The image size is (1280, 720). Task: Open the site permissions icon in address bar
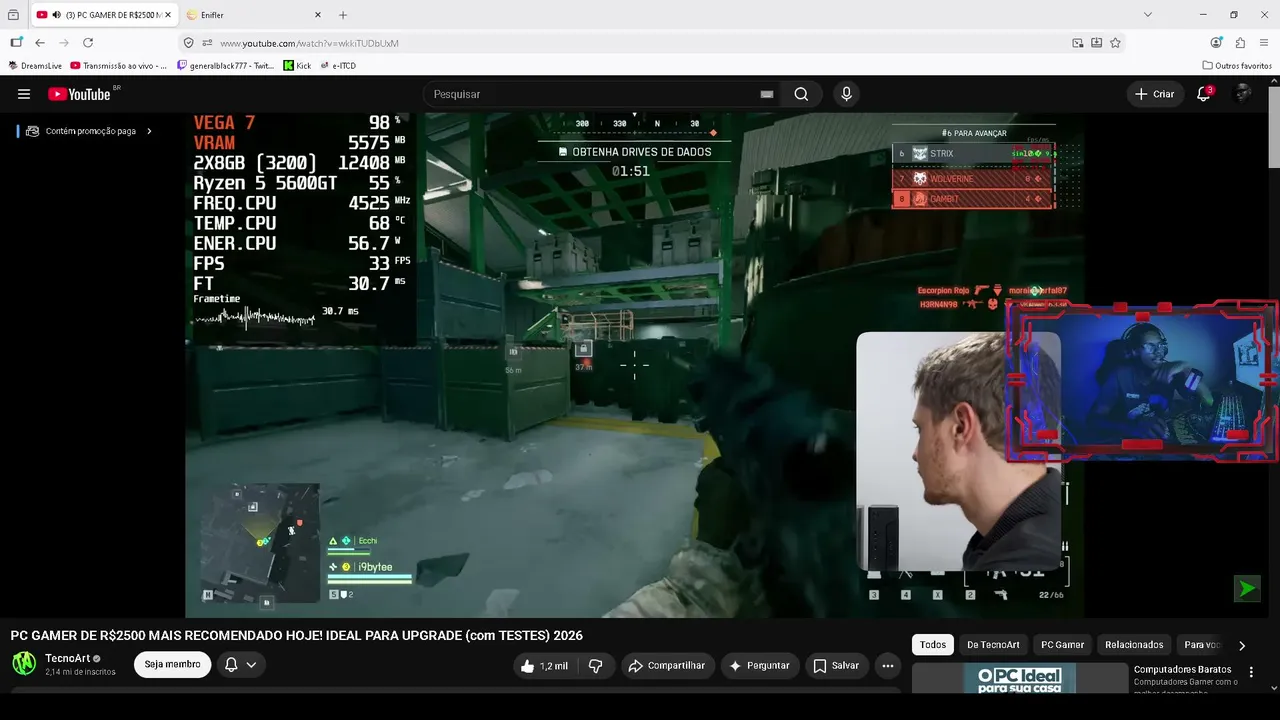point(207,43)
